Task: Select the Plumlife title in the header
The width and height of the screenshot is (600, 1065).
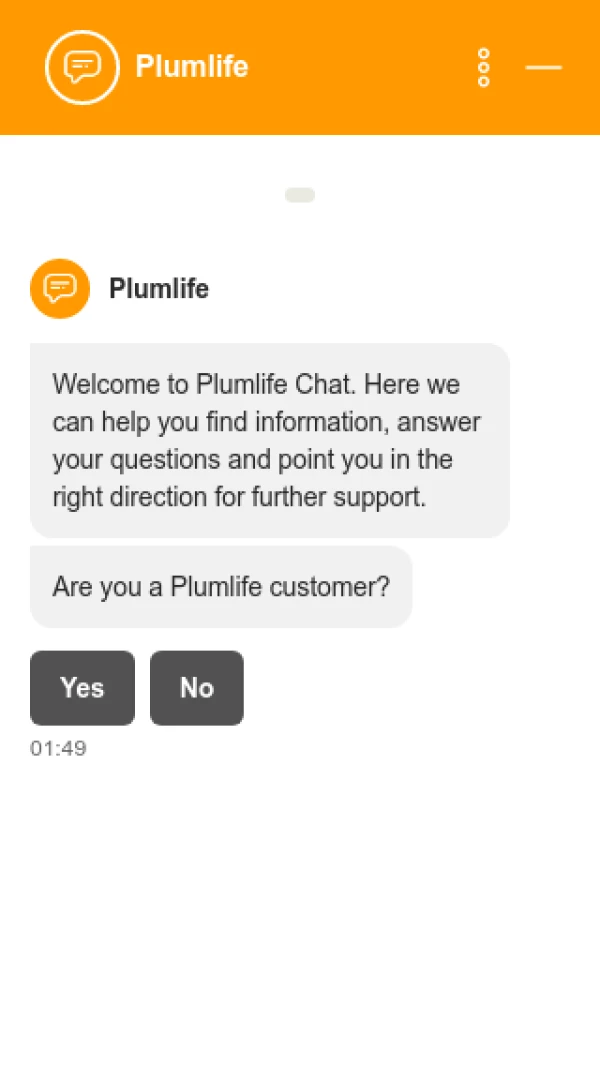Action: click(x=192, y=67)
